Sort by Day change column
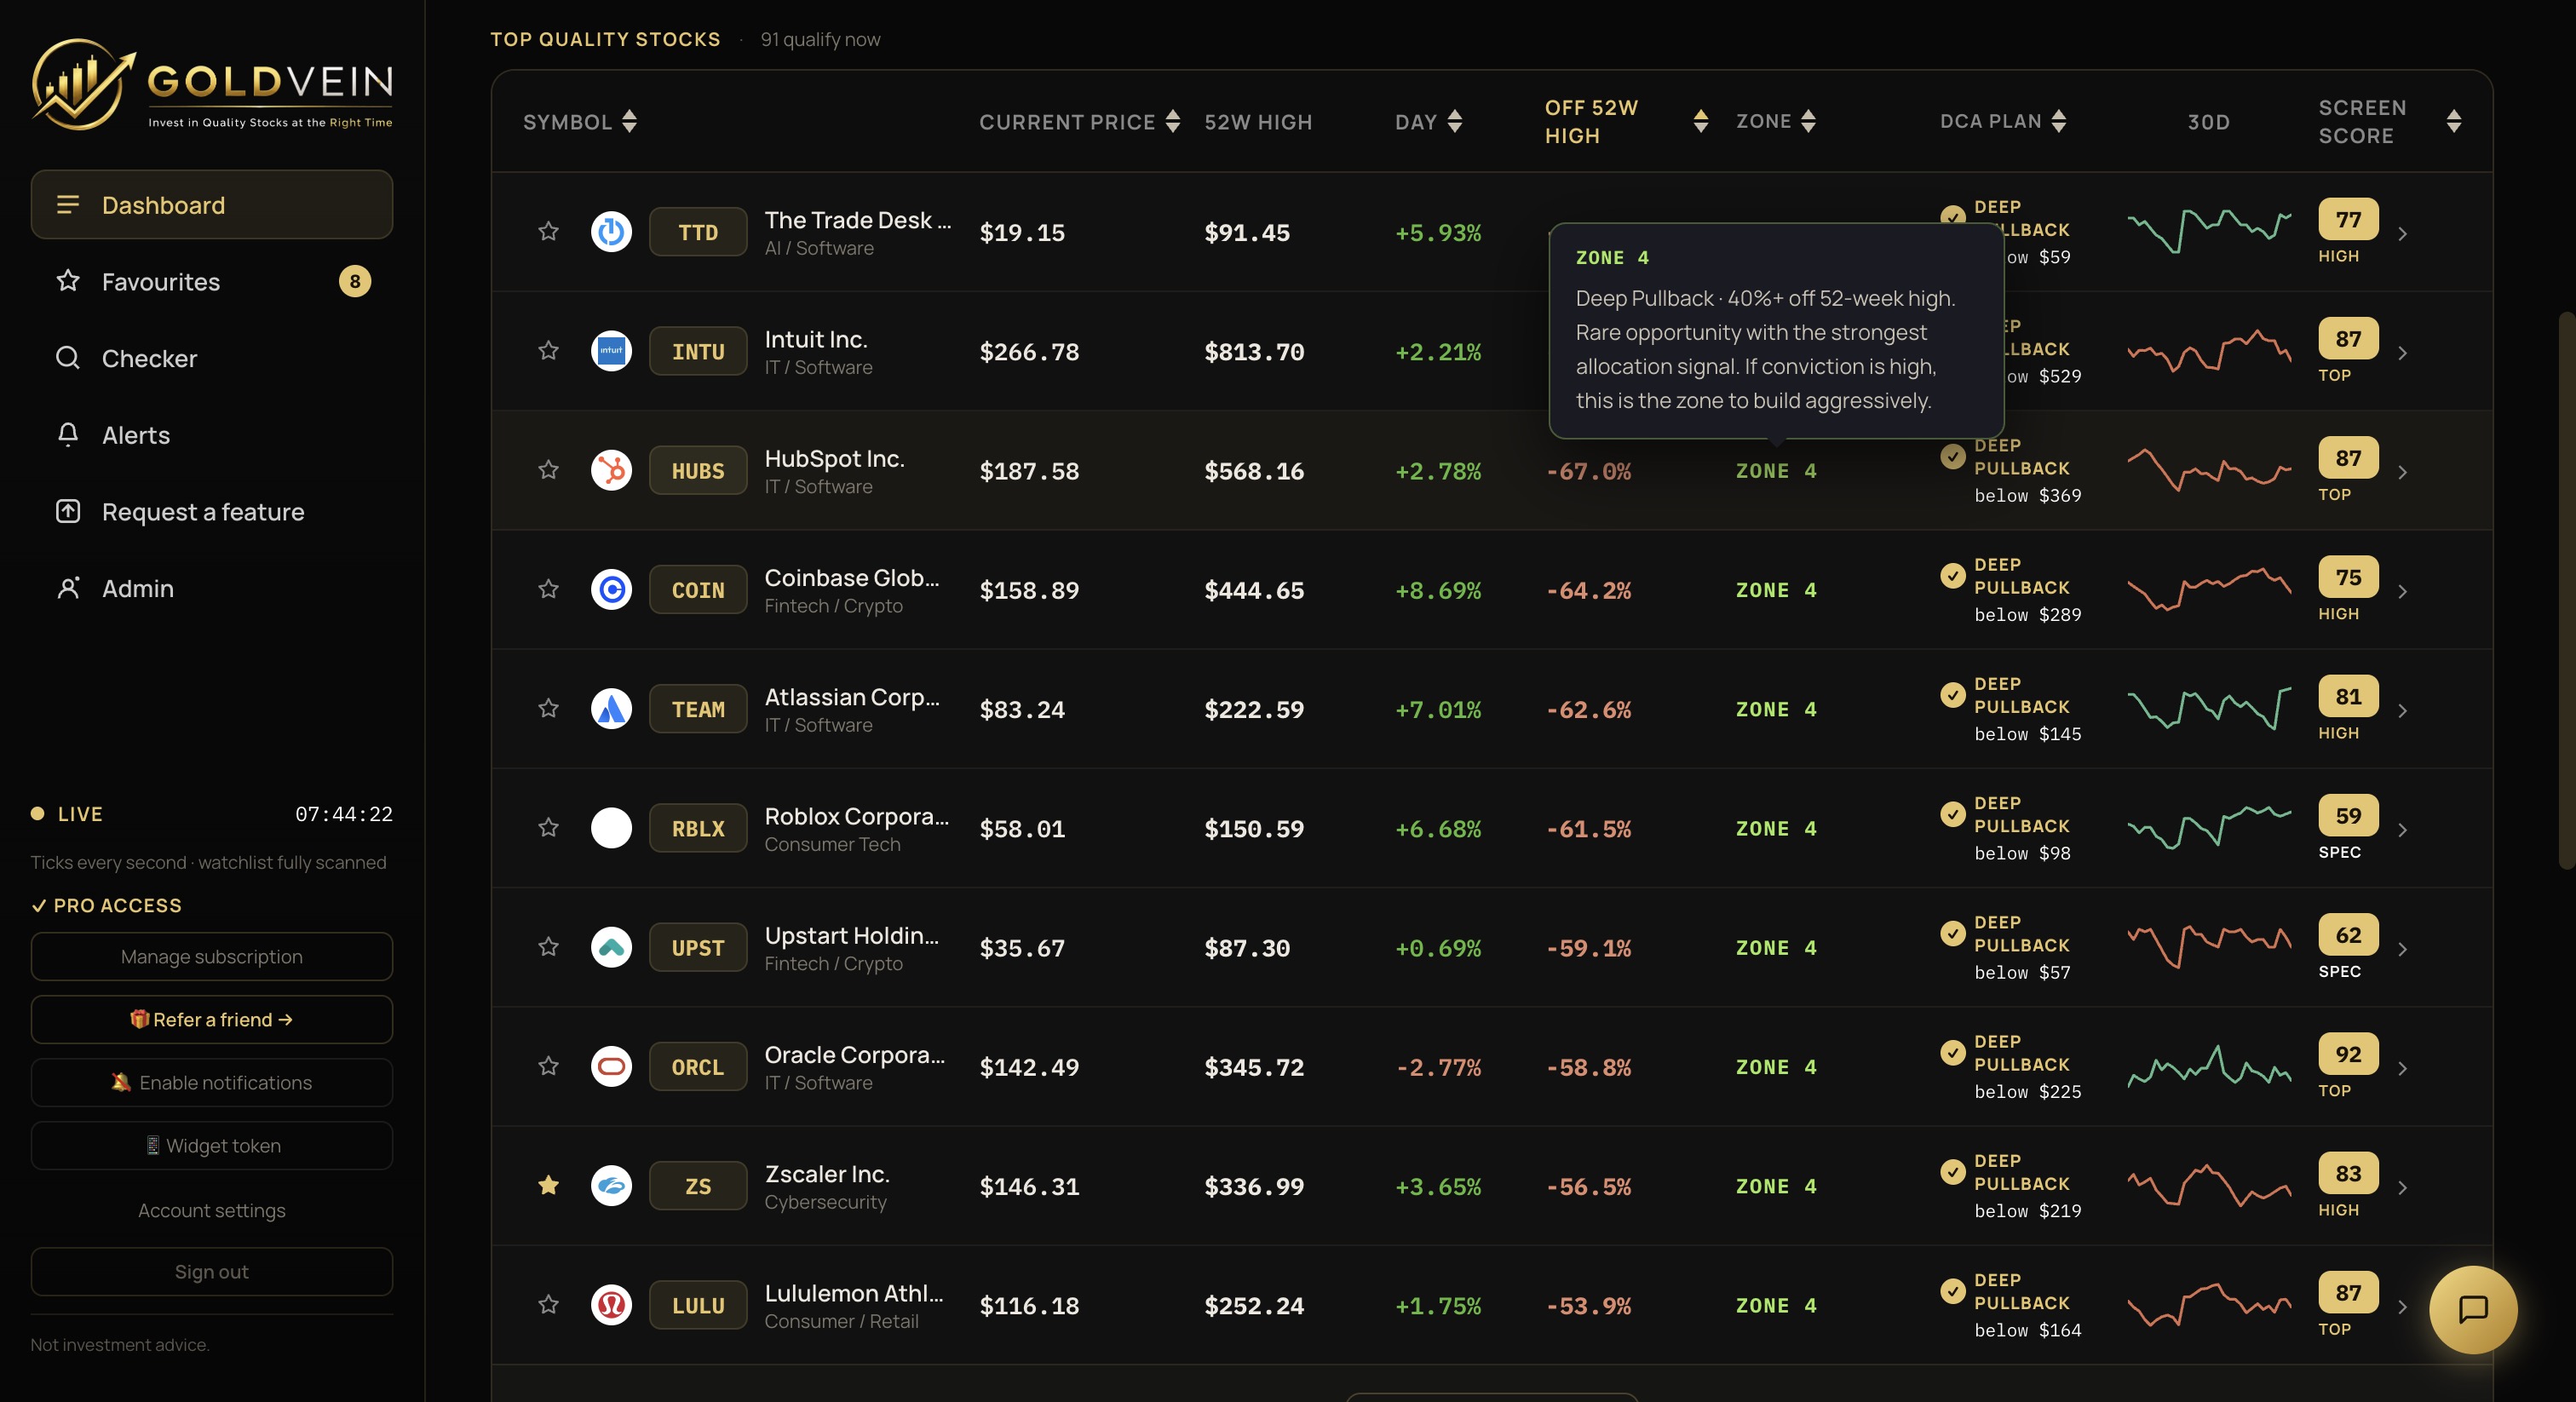Screen dimensions: 2576x1402 1429,121
